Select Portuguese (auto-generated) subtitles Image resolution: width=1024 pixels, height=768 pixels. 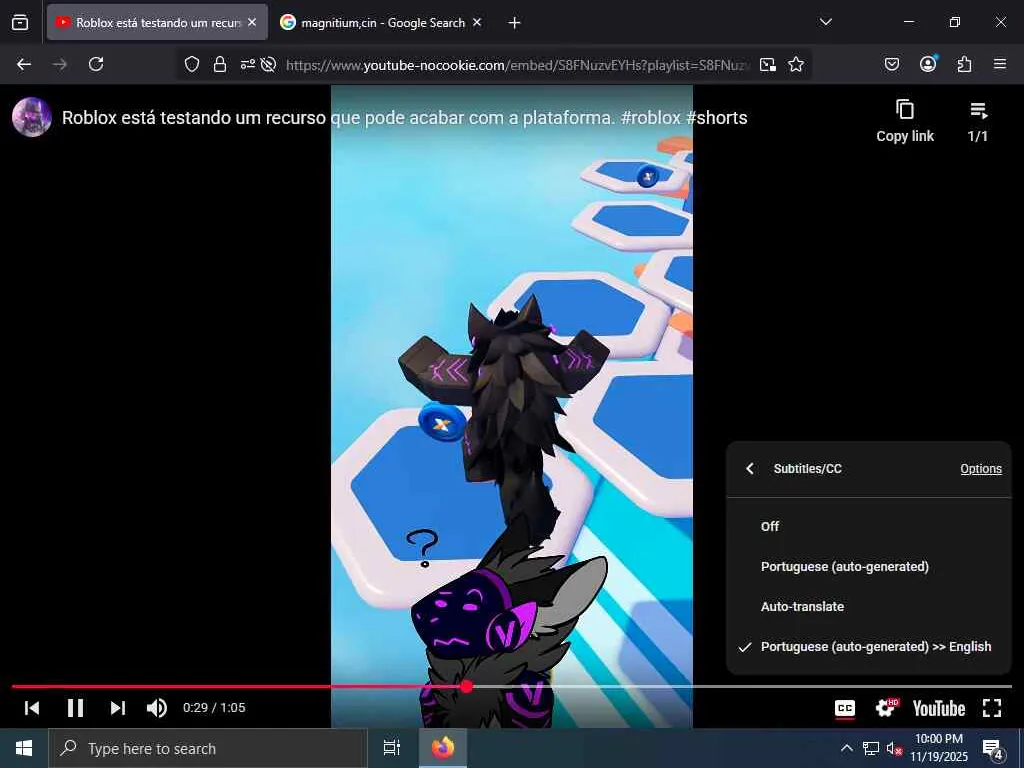(869, 566)
